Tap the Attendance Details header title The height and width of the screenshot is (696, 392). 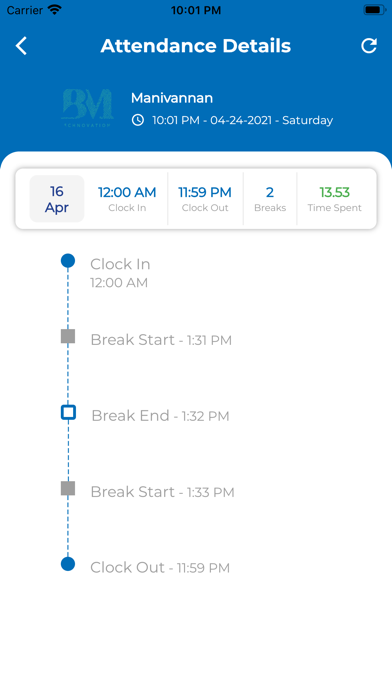coord(196,46)
